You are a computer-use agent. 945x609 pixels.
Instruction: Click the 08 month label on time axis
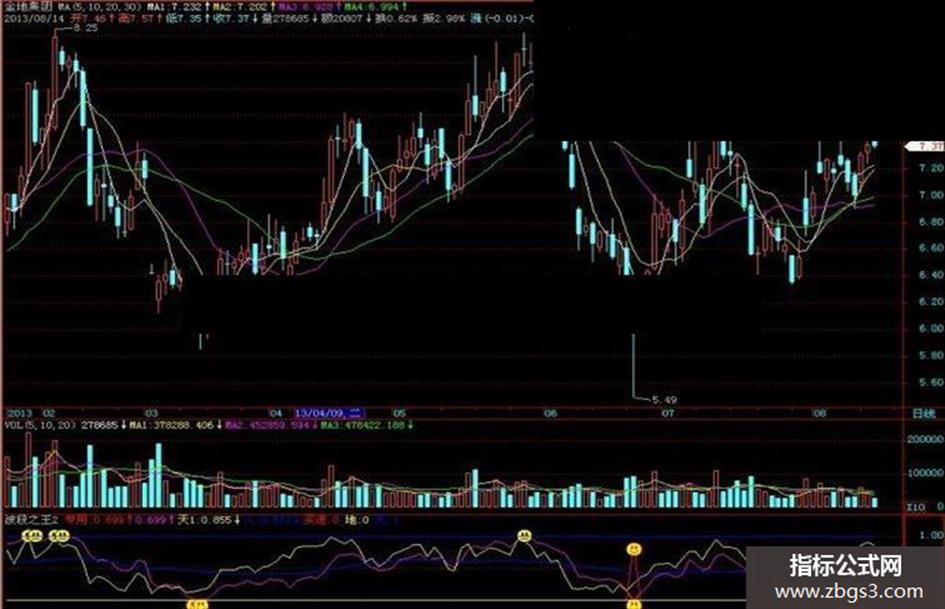pyautogui.click(x=820, y=414)
